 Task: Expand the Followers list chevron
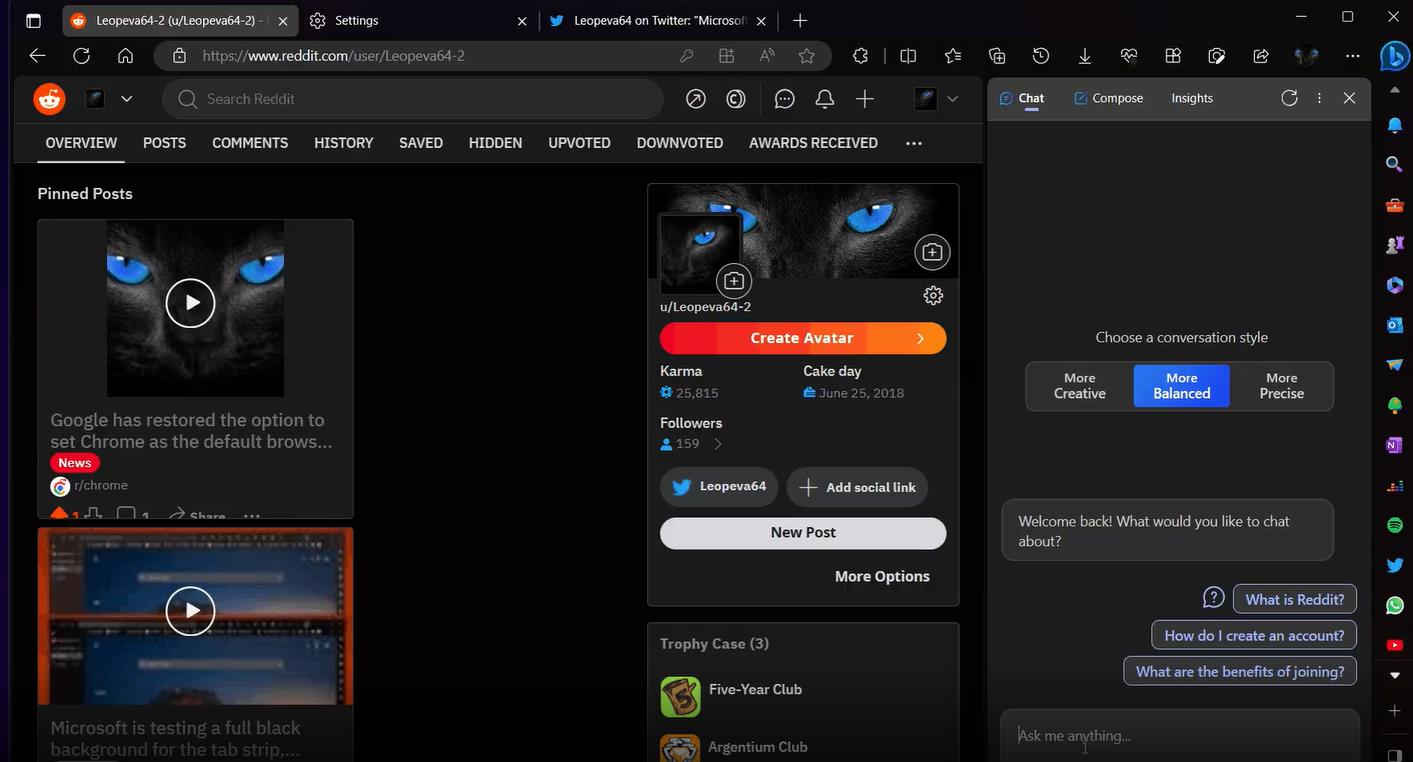[x=717, y=444]
